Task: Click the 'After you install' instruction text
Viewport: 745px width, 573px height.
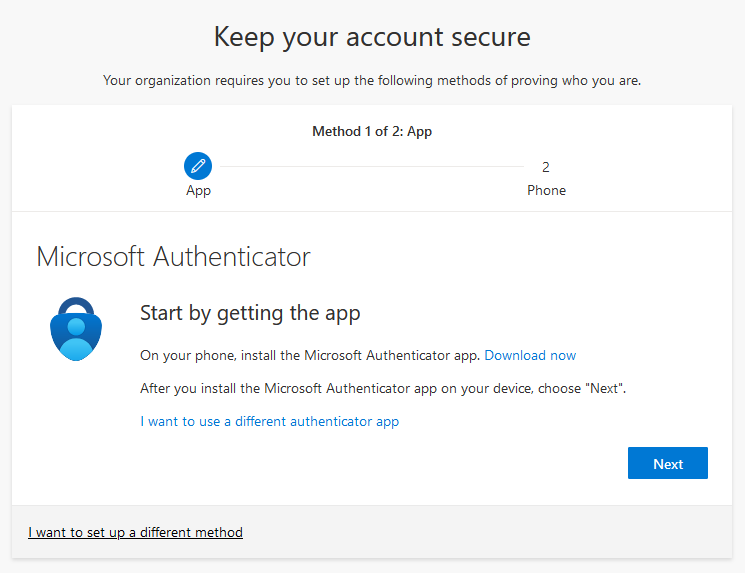Action: [x=383, y=389]
